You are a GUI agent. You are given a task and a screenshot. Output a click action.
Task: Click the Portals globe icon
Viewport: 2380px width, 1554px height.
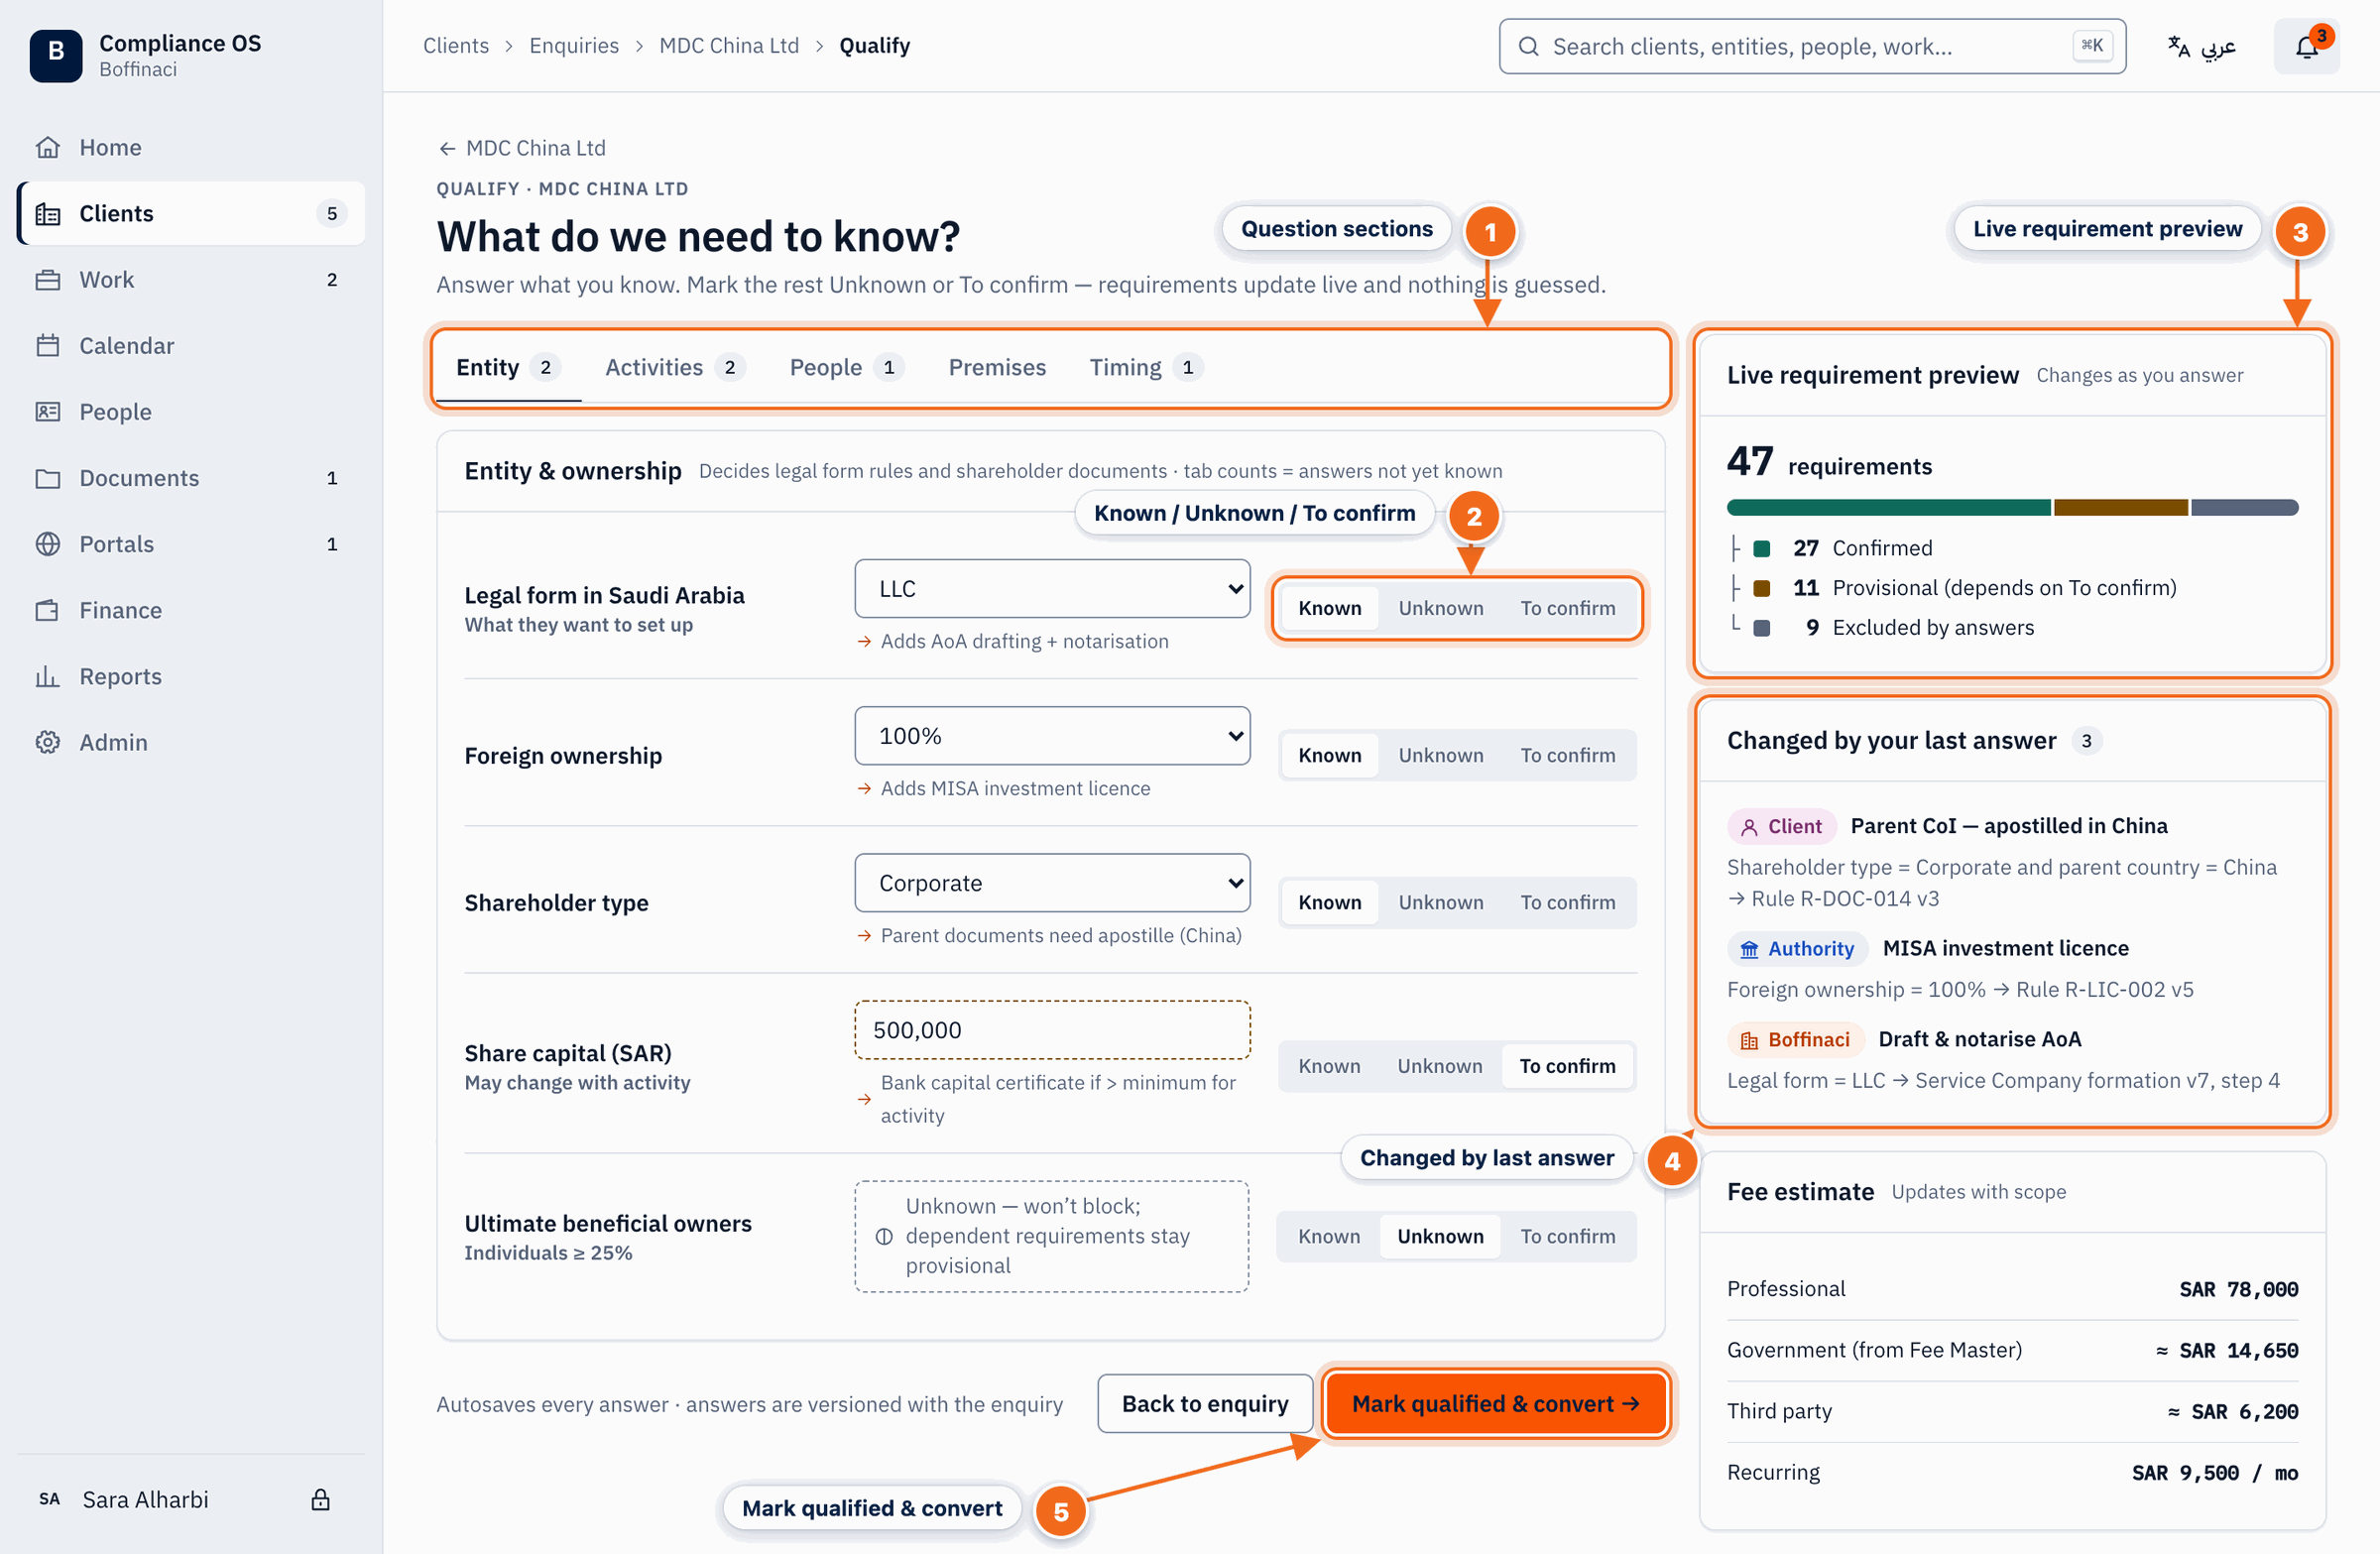click(48, 543)
